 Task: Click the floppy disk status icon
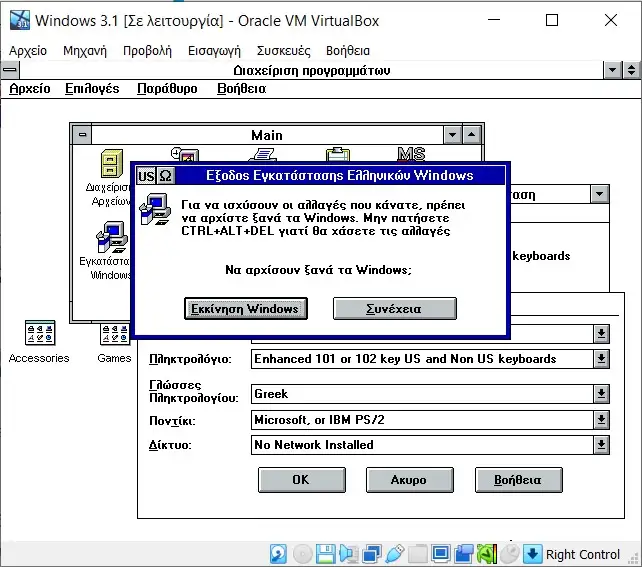326,554
